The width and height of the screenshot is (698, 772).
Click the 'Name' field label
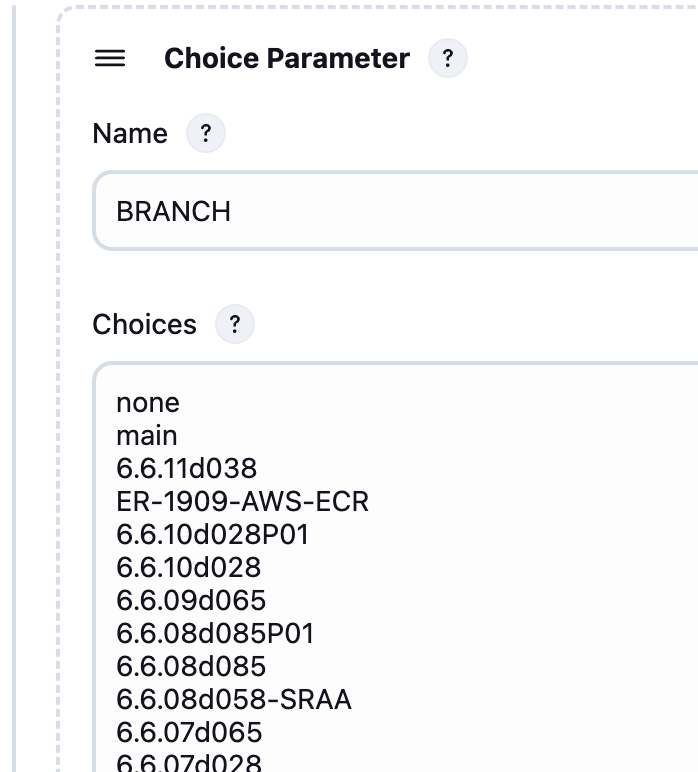[129, 134]
